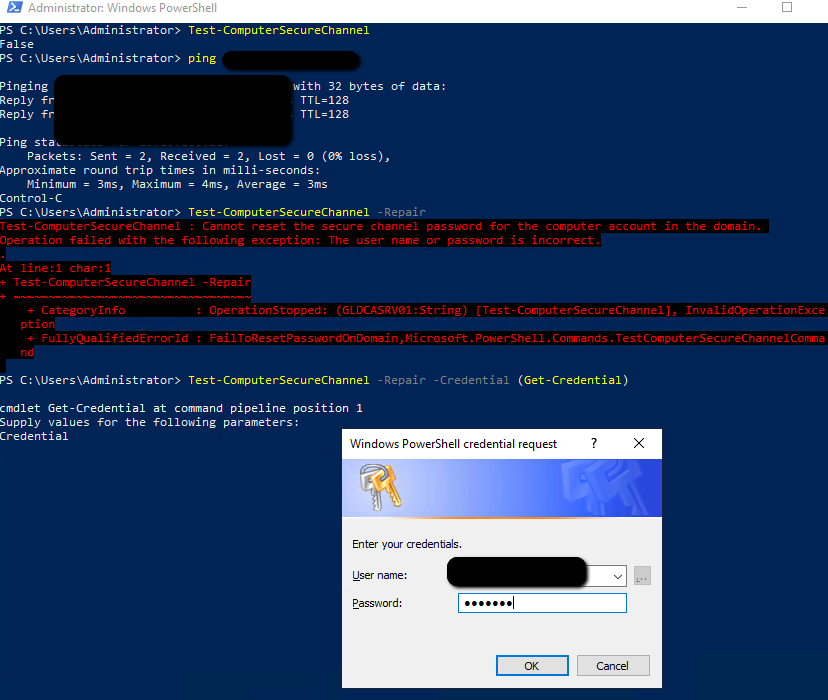Image resolution: width=828 pixels, height=700 pixels.
Task: Open the browse button beside User name
Action: [642, 576]
